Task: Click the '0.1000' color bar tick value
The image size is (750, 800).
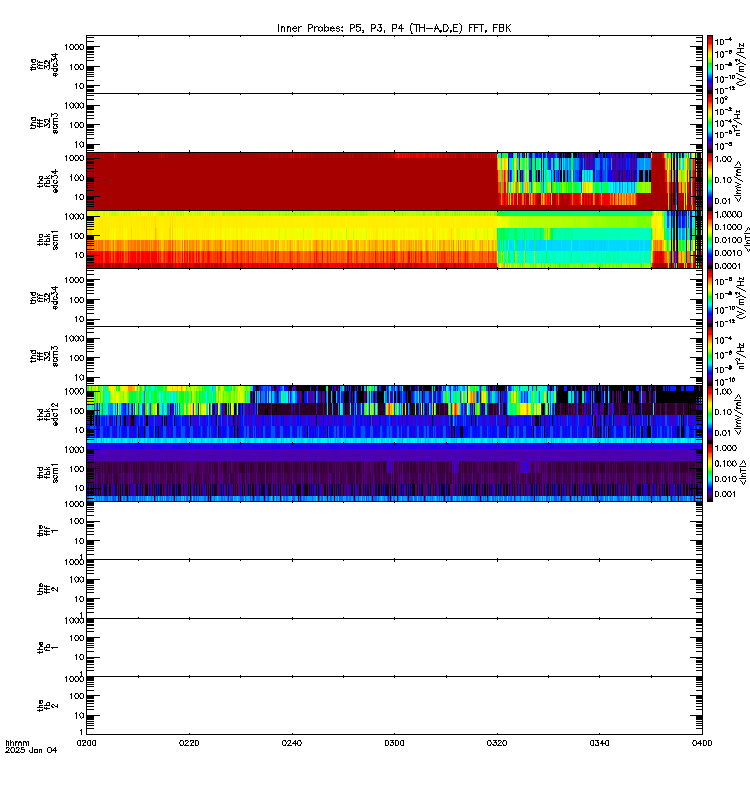Action: (728, 227)
